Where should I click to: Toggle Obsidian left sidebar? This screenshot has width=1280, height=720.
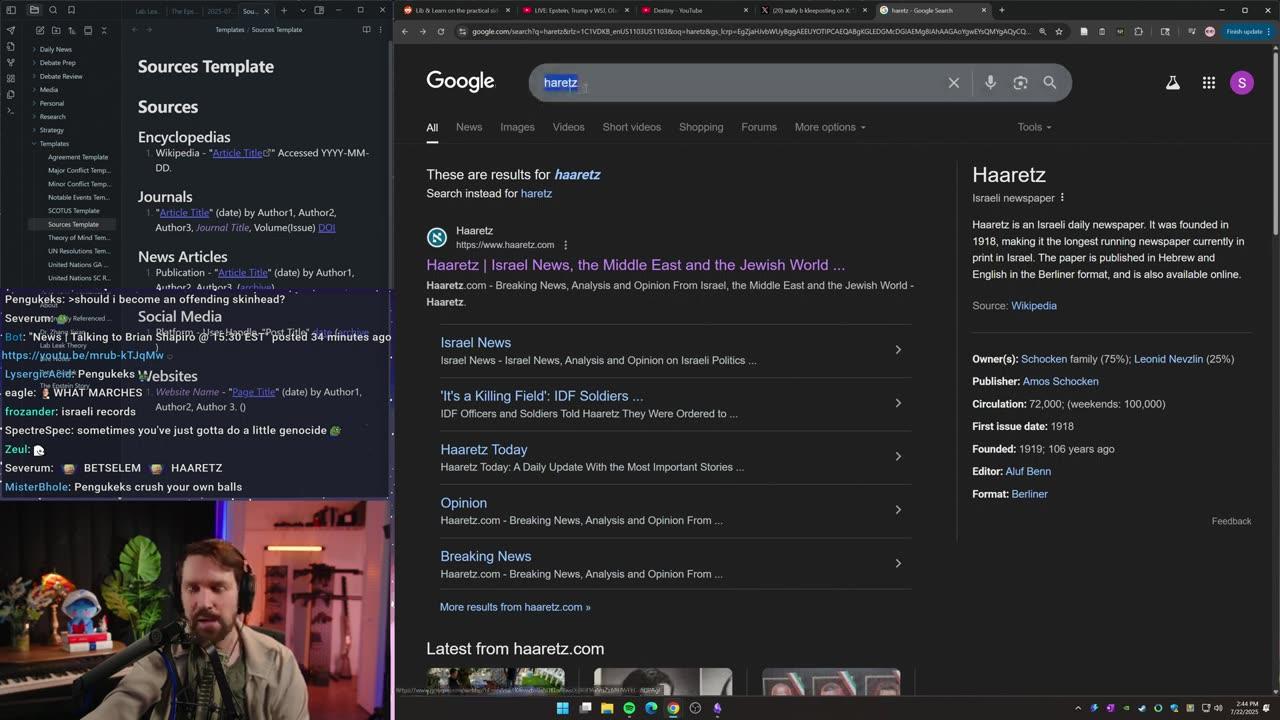(x=11, y=10)
